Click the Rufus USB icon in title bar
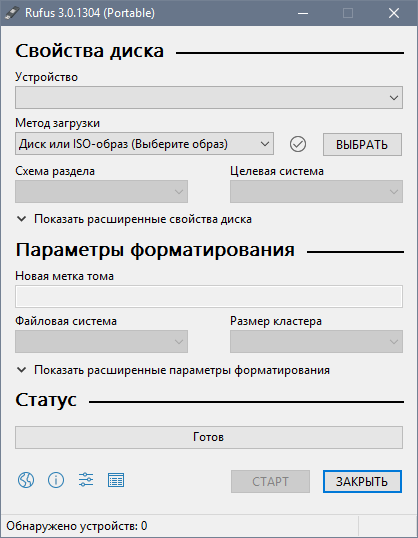Viewport: 418px width, 538px height. 12,13
